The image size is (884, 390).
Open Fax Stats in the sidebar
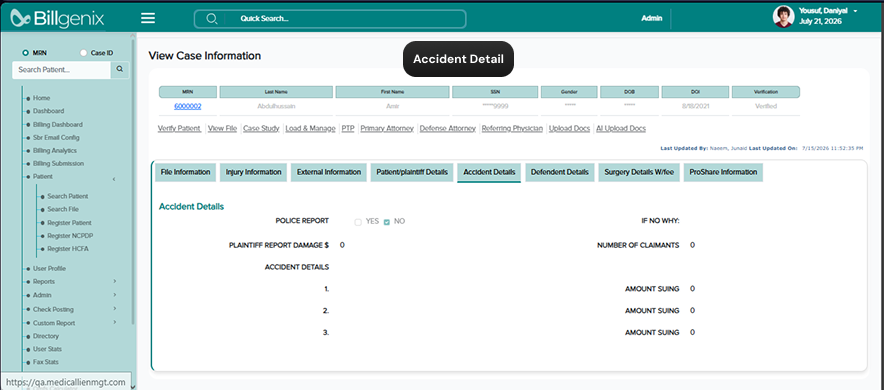point(46,362)
